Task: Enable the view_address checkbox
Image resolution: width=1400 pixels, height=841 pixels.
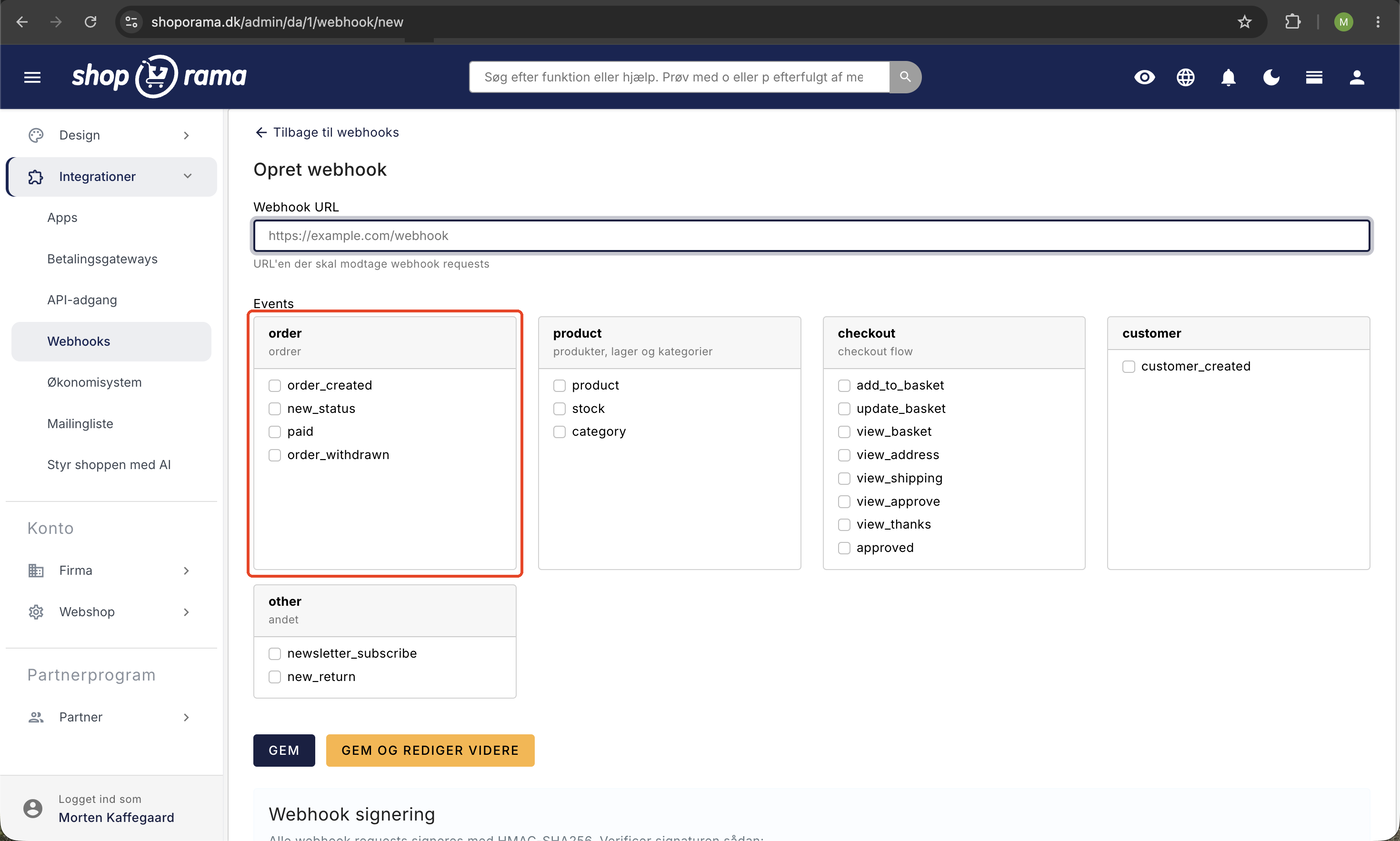Action: [844, 455]
